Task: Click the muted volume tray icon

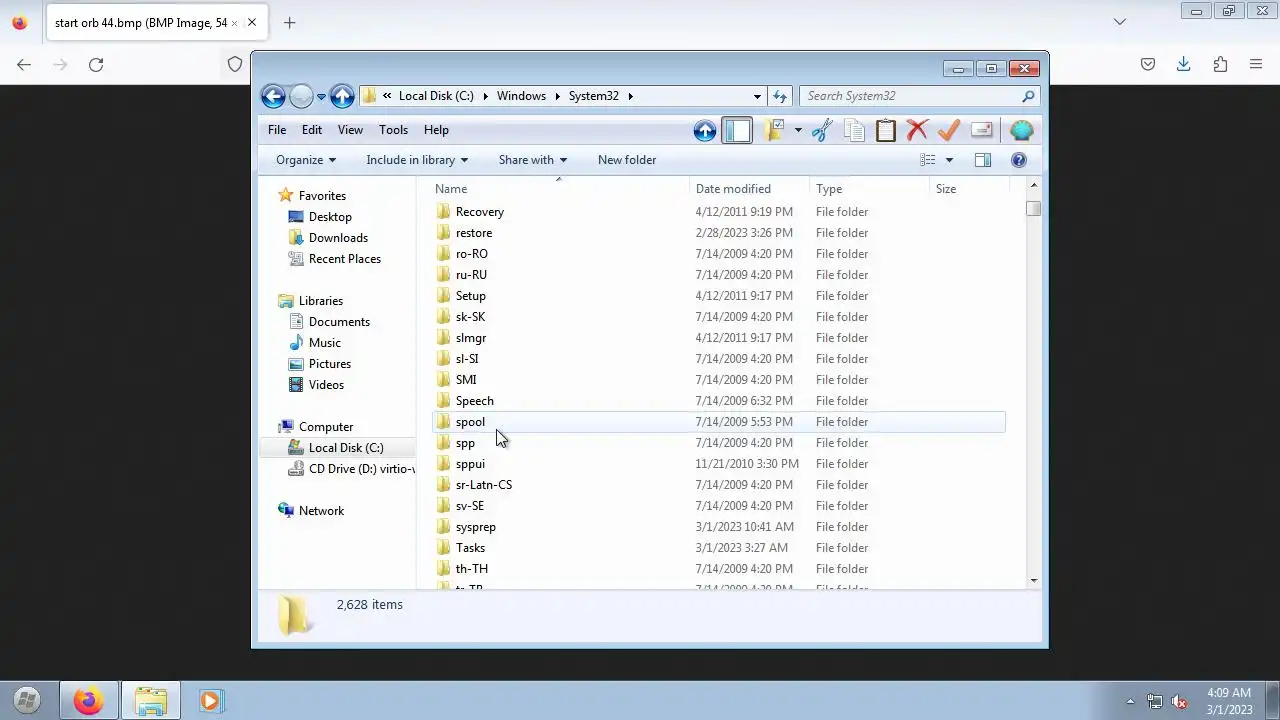Action: coord(1179,701)
